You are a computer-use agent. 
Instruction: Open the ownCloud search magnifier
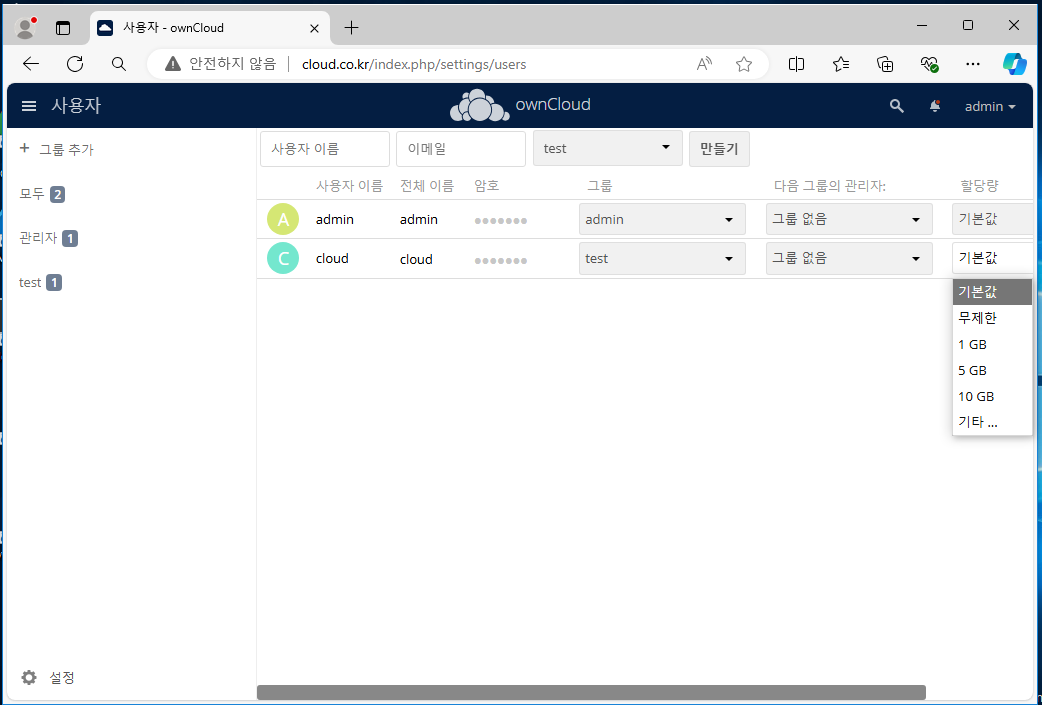click(896, 106)
